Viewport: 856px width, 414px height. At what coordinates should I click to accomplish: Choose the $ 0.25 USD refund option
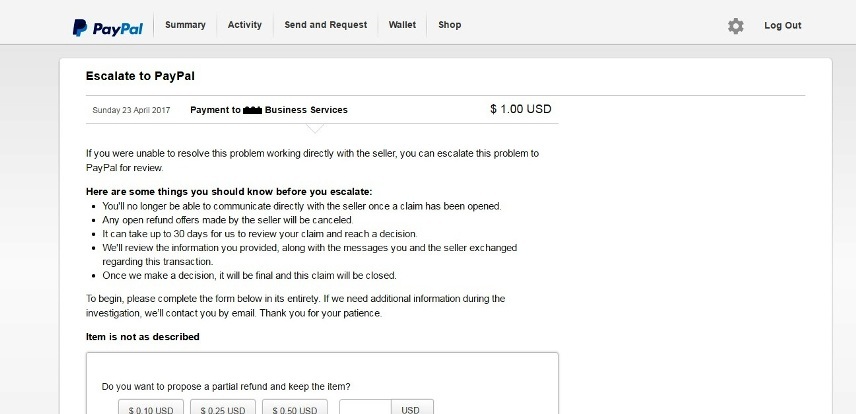point(222,407)
